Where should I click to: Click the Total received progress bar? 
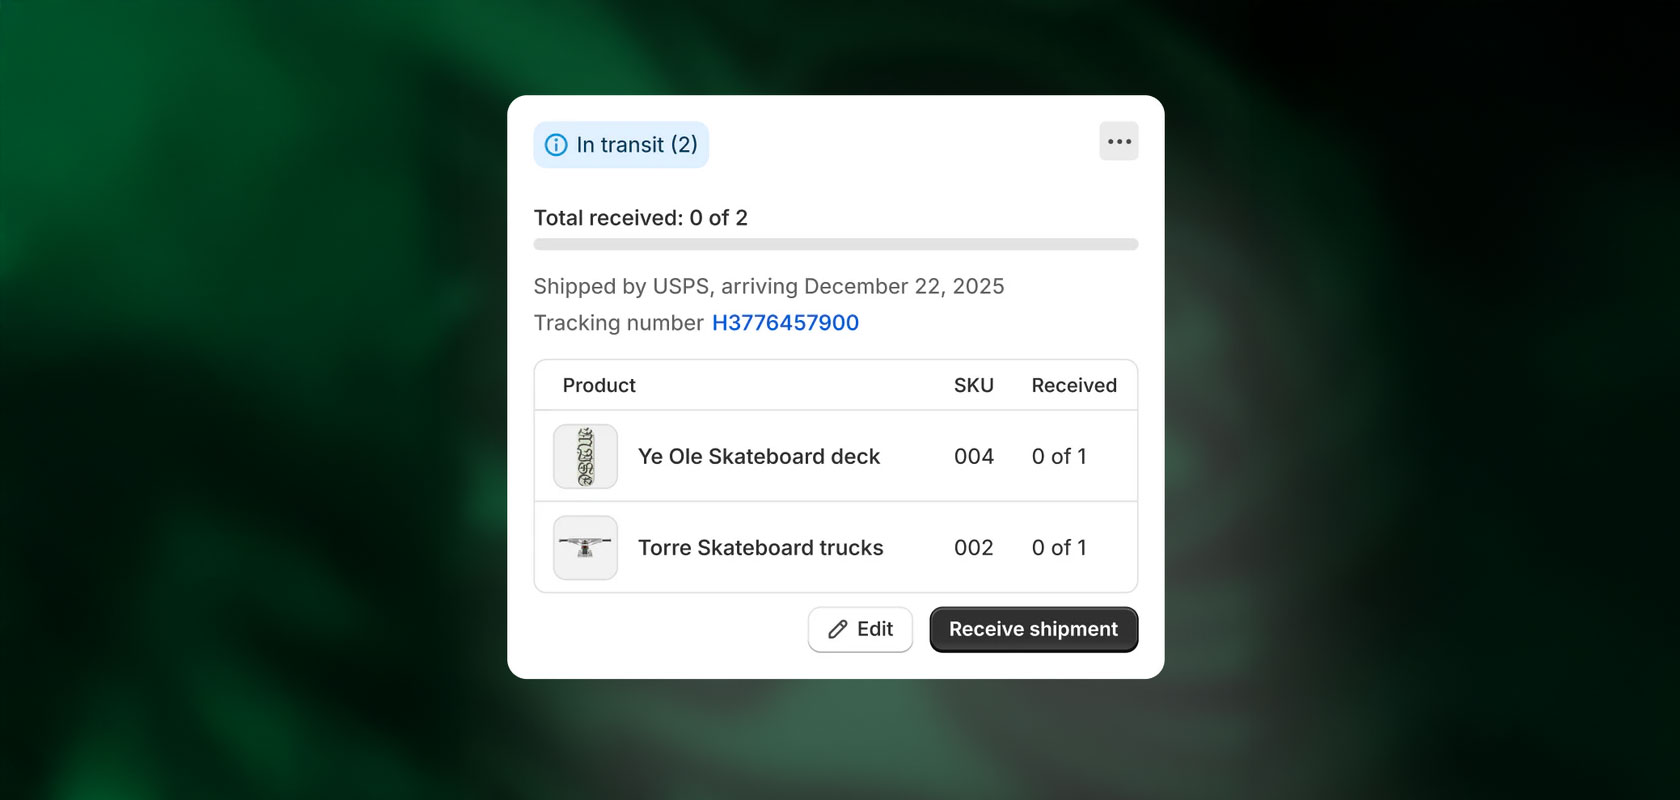tap(835, 243)
